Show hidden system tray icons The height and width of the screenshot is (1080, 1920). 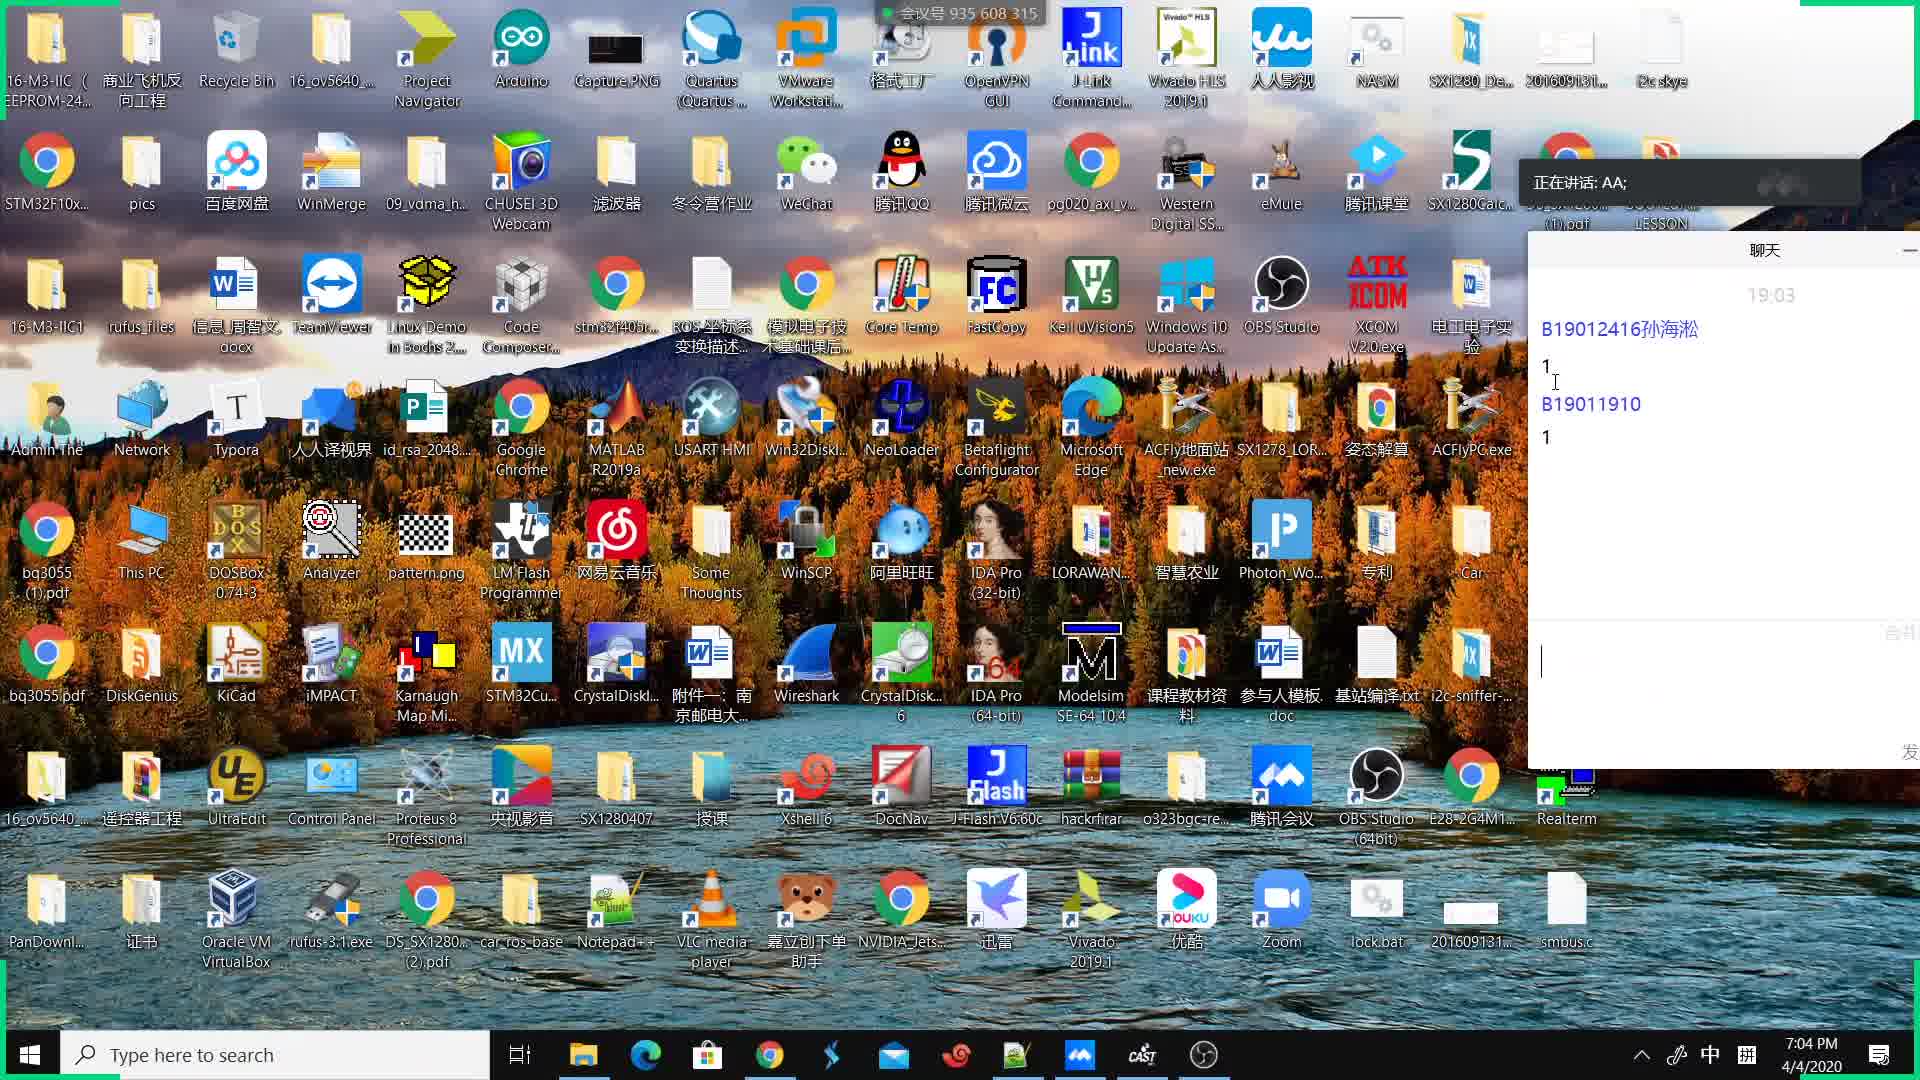coord(1641,1055)
